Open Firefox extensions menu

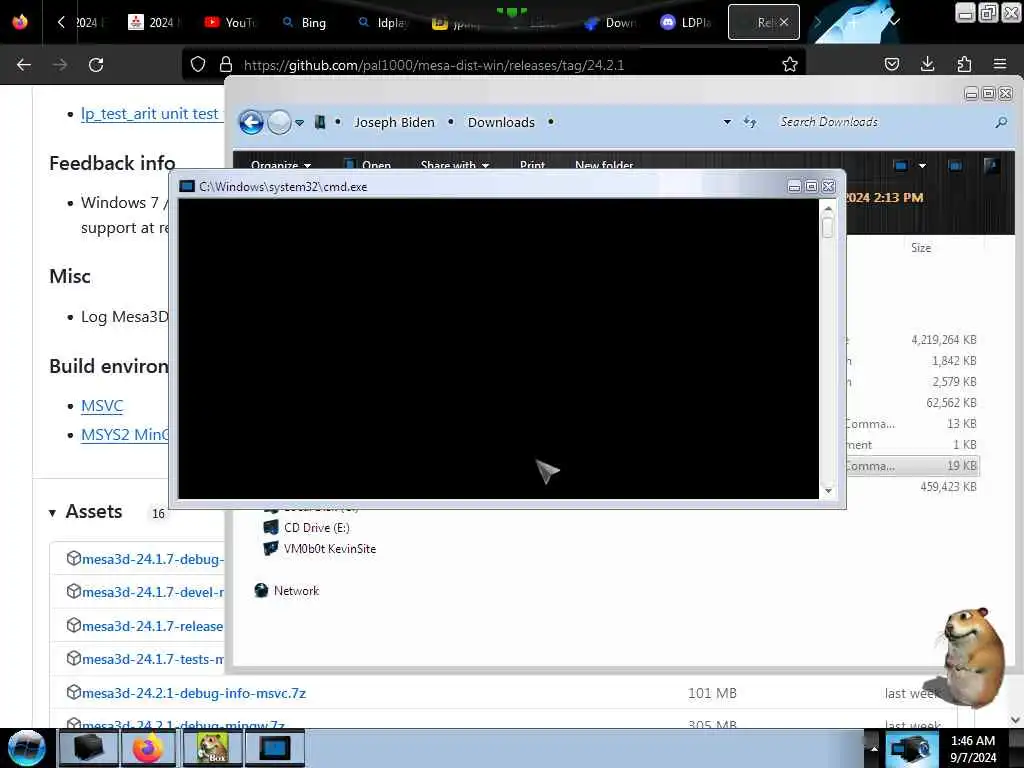[x=964, y=64]
